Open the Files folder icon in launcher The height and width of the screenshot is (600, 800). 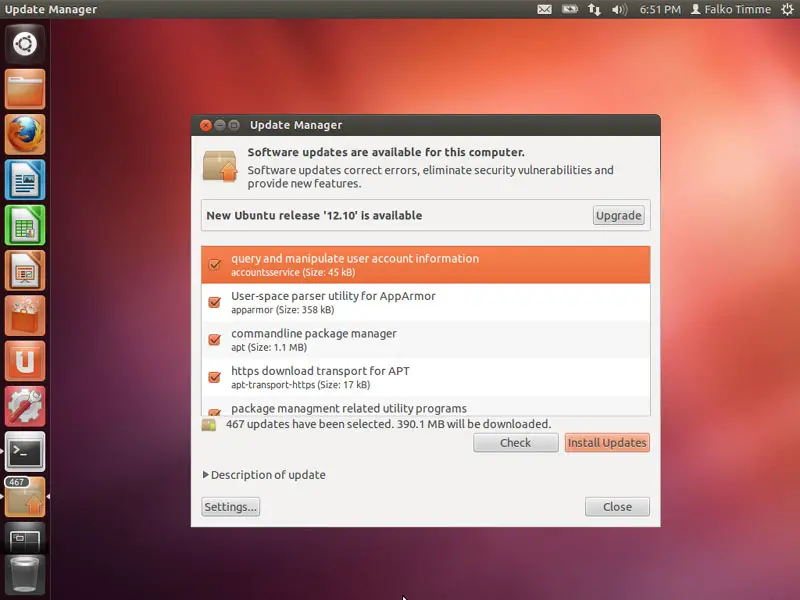pos(24,89)
